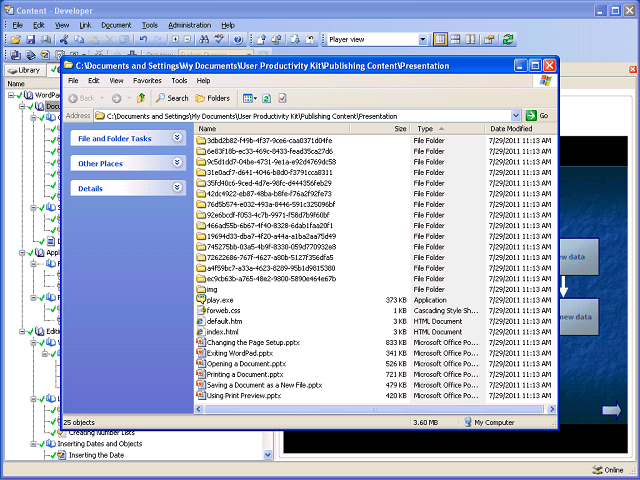Screen dimensions: 640x480
Task: Open the Views dropdown in Explorer toolbar
Action: 250,98
